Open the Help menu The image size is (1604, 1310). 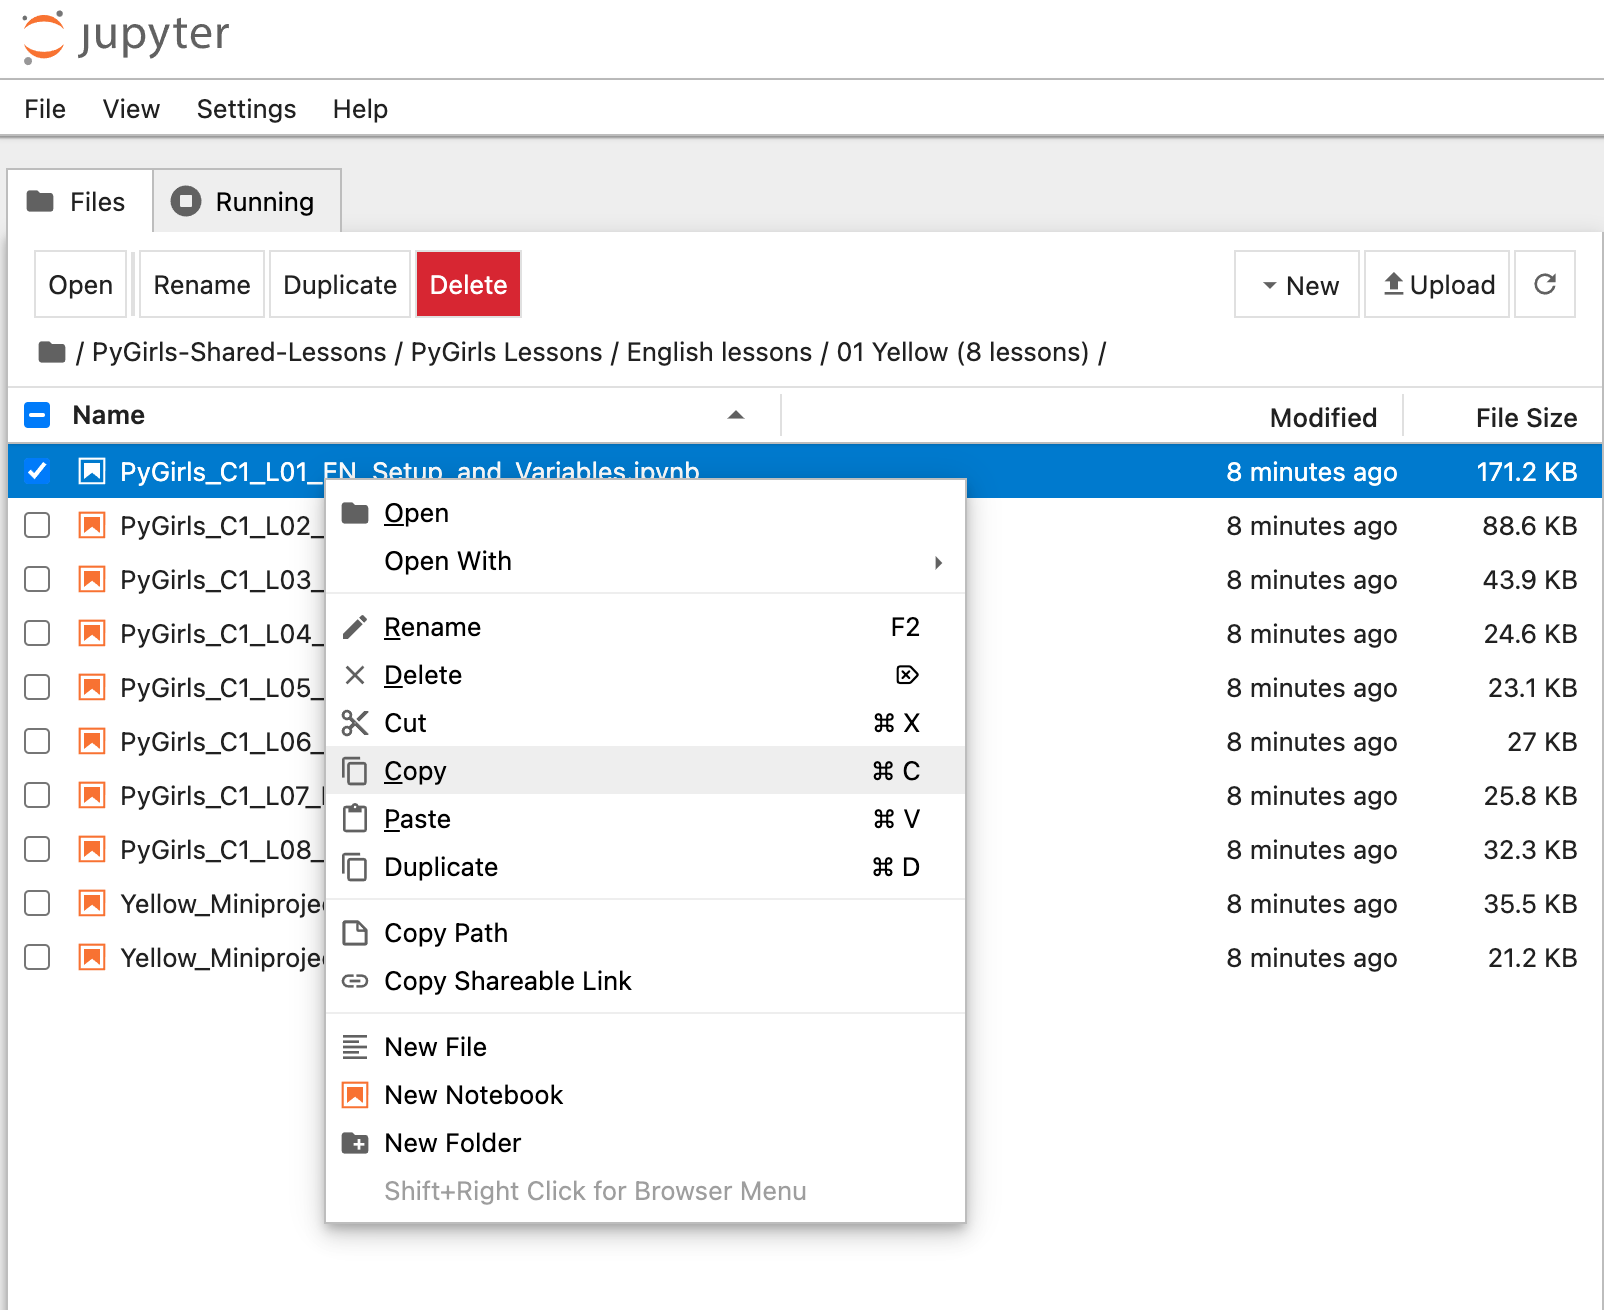360,109
